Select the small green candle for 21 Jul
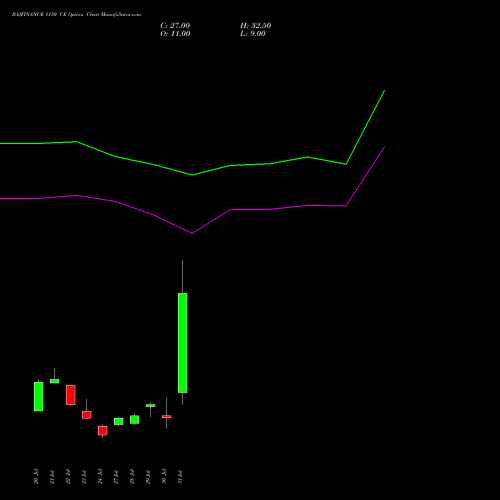The image size is (500, 500). point(55,381)
